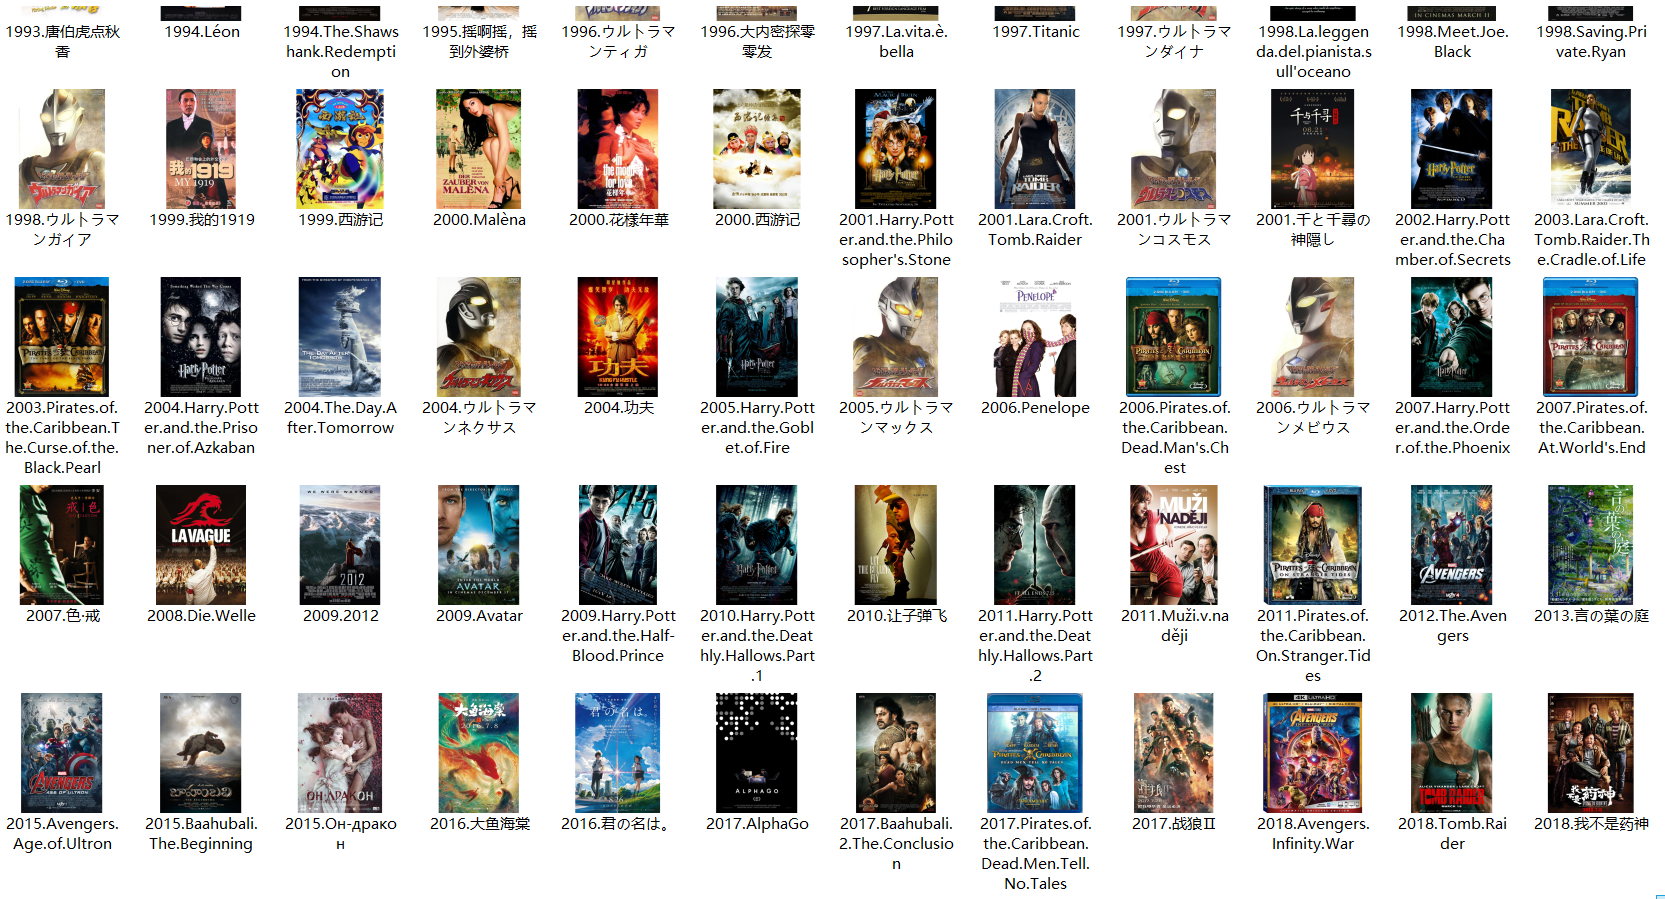
Task: Select the 2016.君の名は。 folder
Action: (x=618, y=752)
